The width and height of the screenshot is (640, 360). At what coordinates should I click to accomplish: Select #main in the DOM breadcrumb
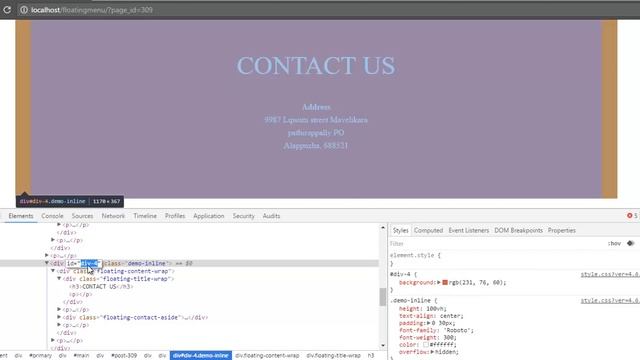[81, 356]
